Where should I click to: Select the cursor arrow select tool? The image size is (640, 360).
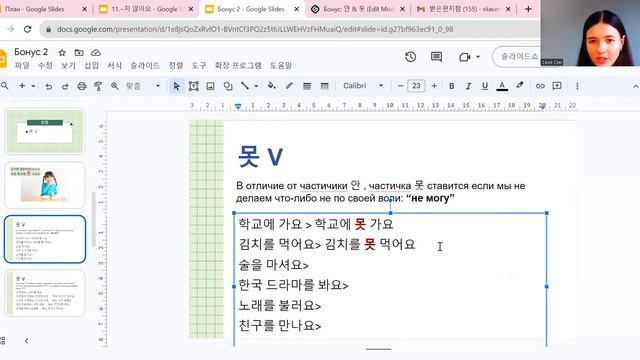click(x=176, y=86)
